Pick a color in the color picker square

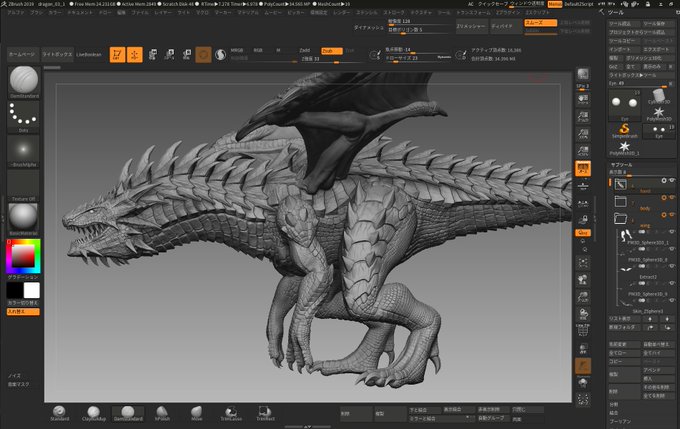23,256
